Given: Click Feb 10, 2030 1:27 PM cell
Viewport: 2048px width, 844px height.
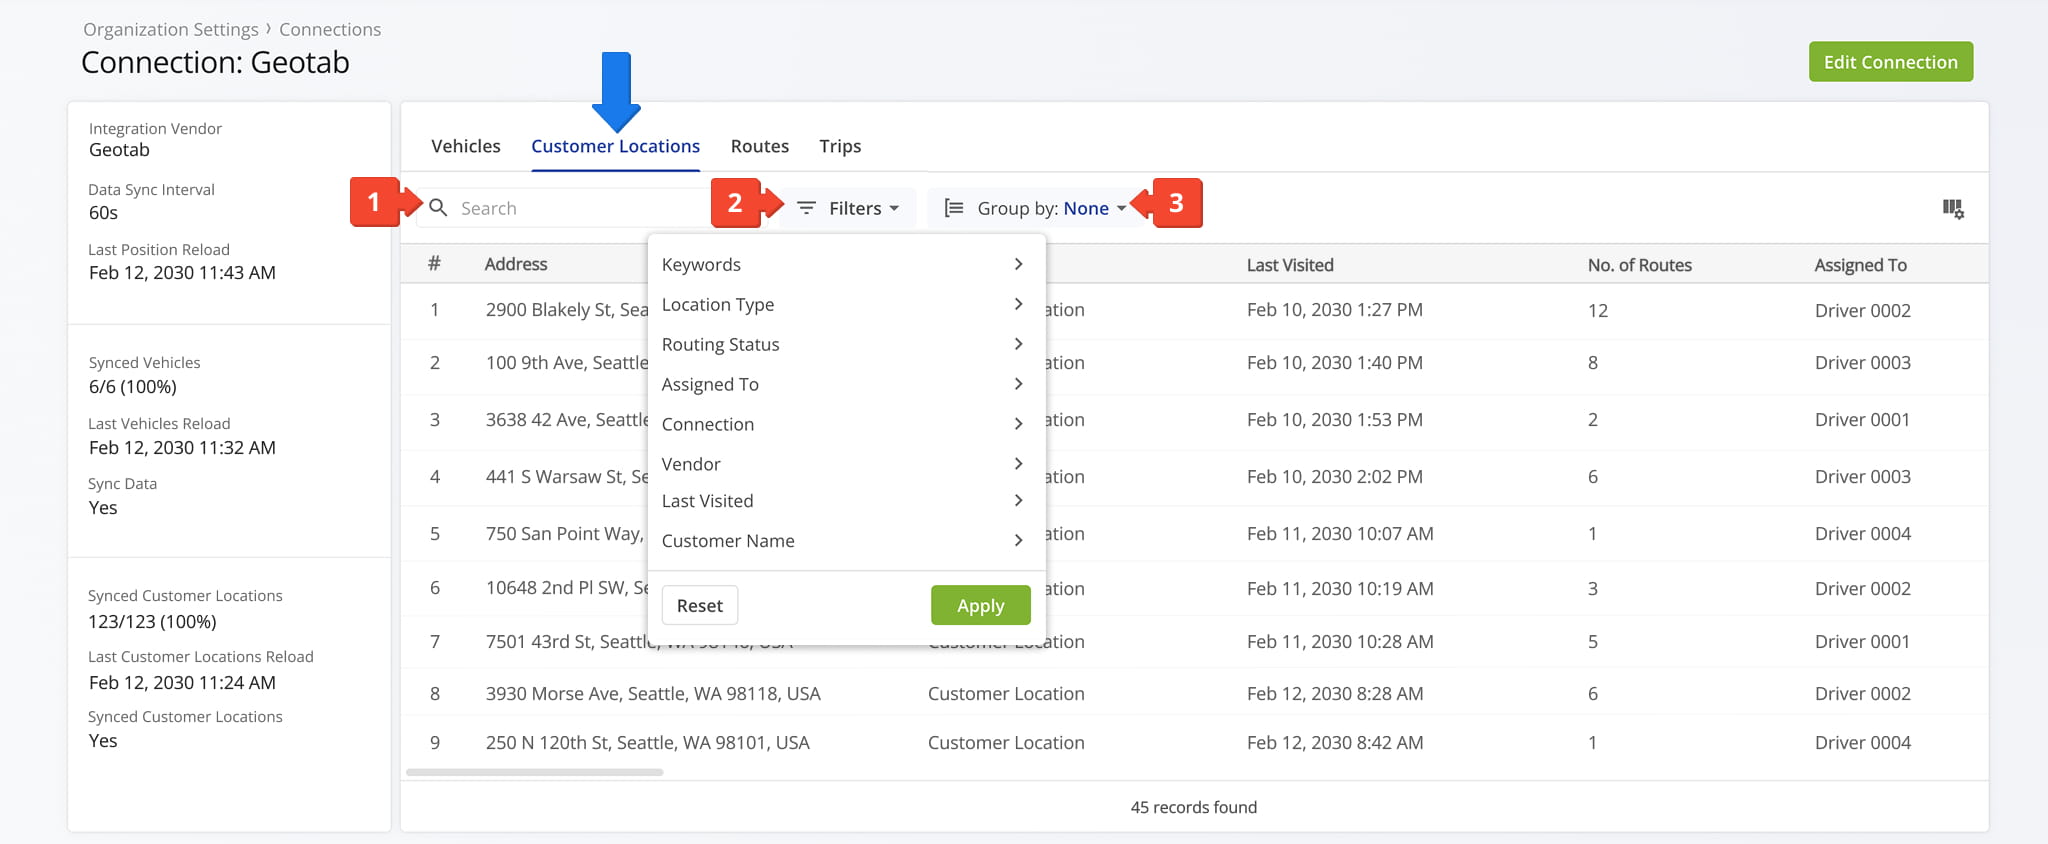Looking at the screenshot, I should pos(1335,310).
